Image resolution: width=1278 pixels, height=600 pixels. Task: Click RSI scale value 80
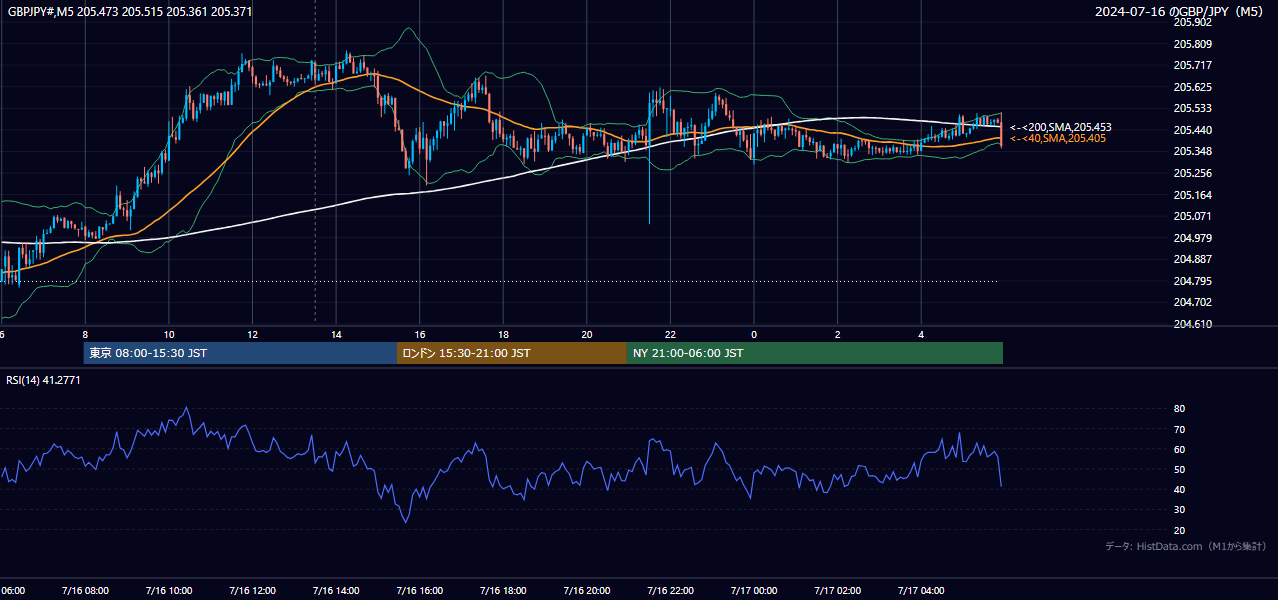tap(1179, 409)
